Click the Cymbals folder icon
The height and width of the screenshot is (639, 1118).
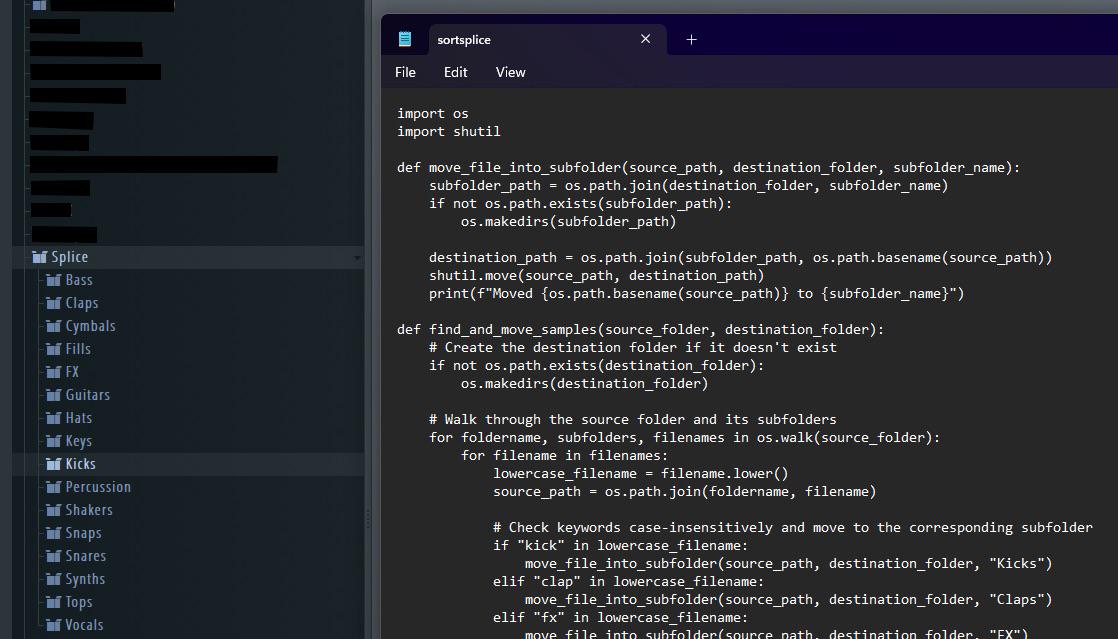tap(51, 325)
